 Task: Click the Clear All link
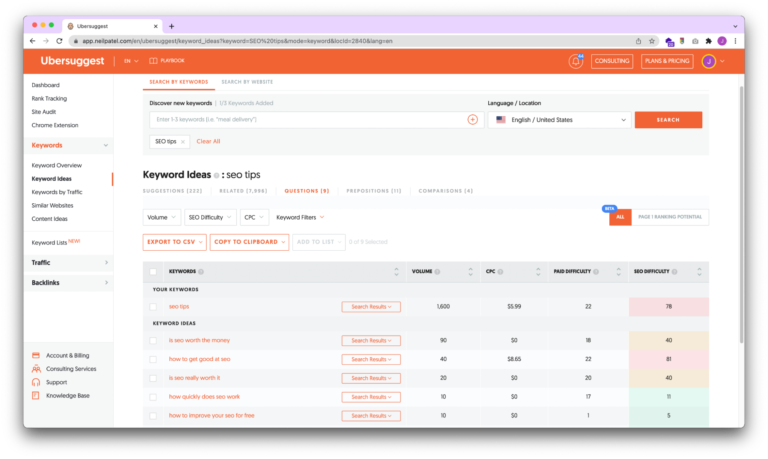208,142
